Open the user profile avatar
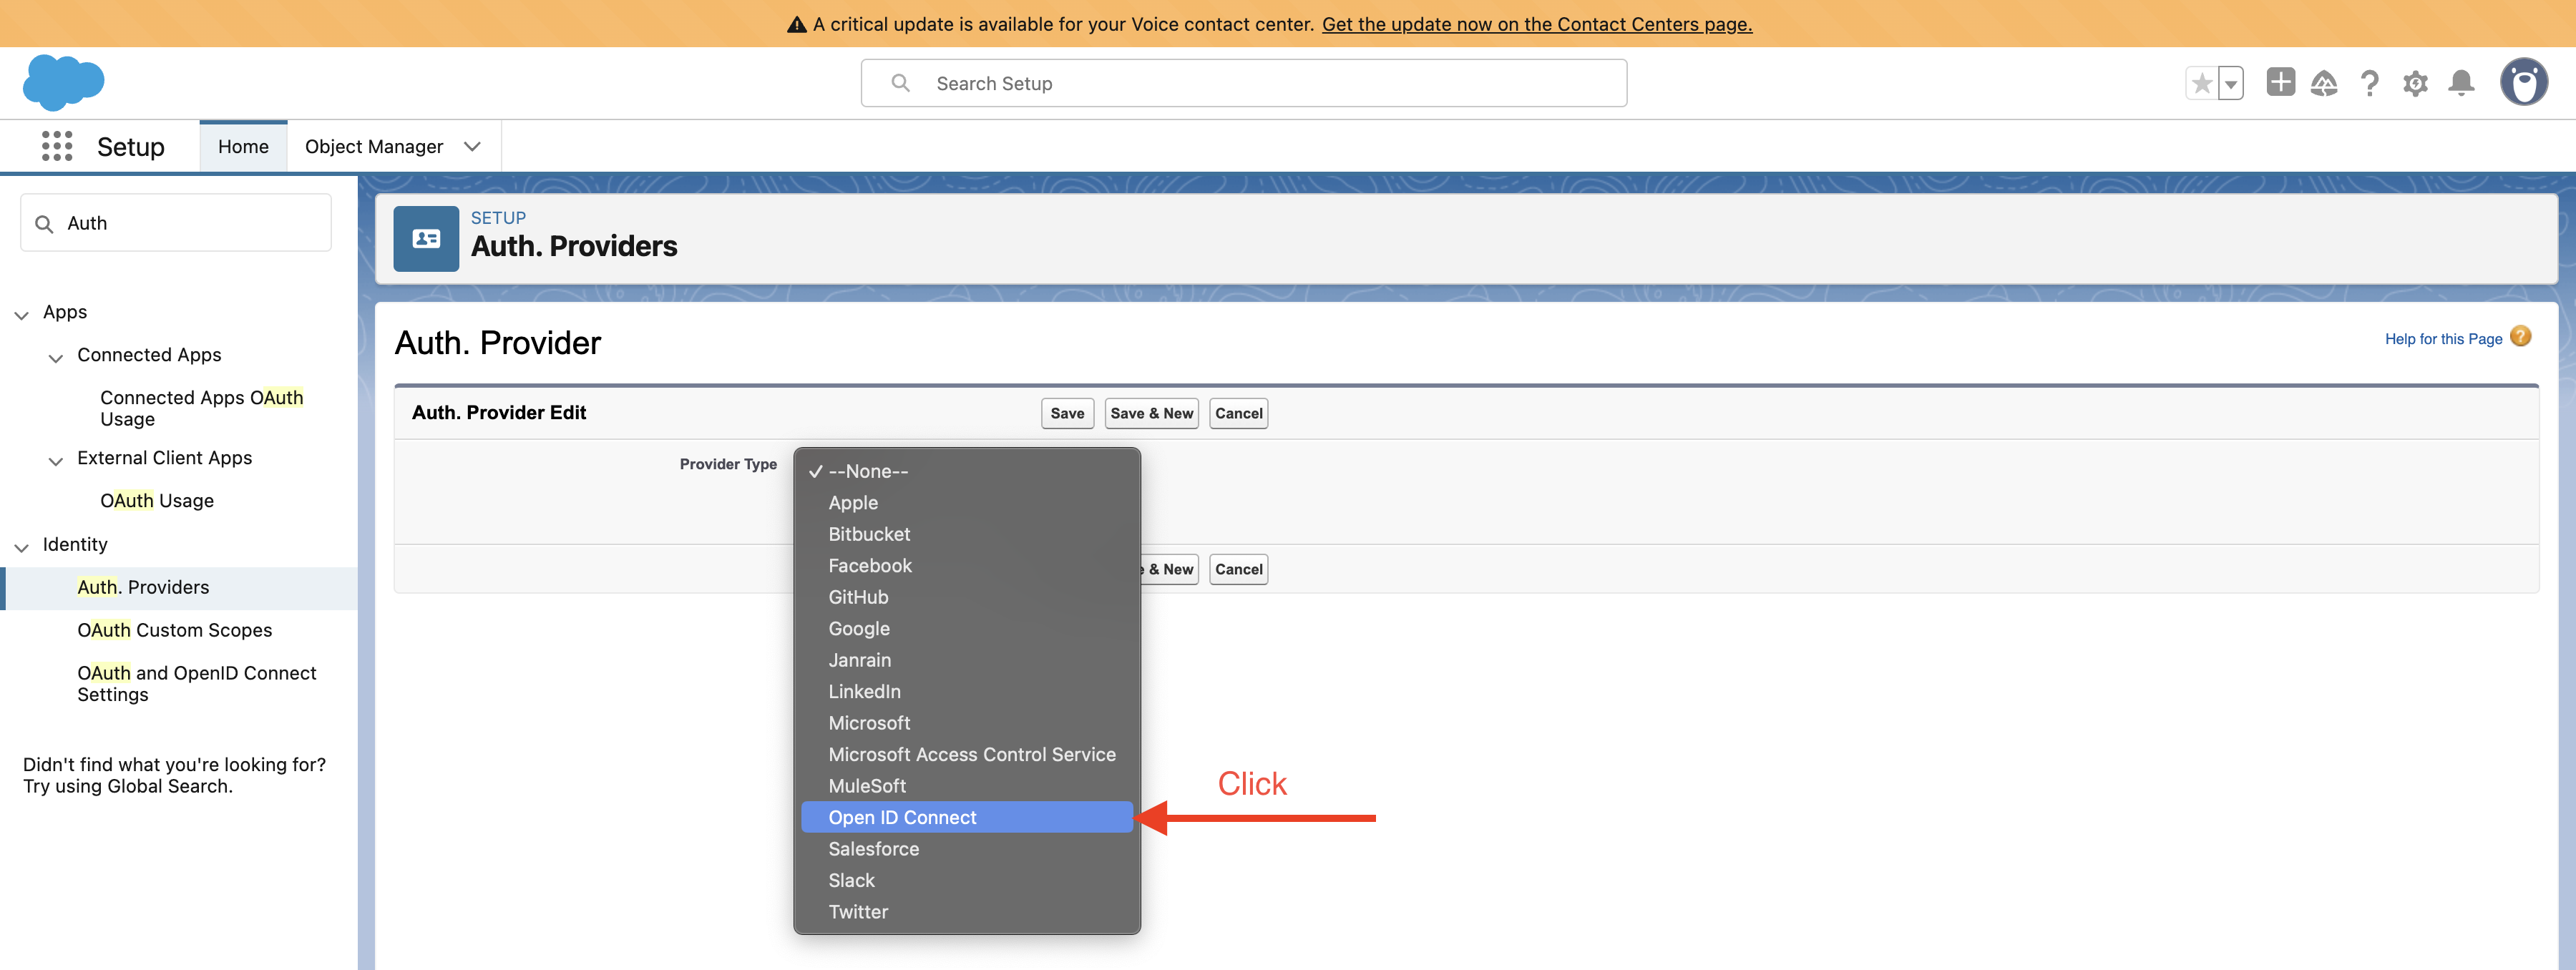Screen dimensions: 2576x970 [2523, 82]
